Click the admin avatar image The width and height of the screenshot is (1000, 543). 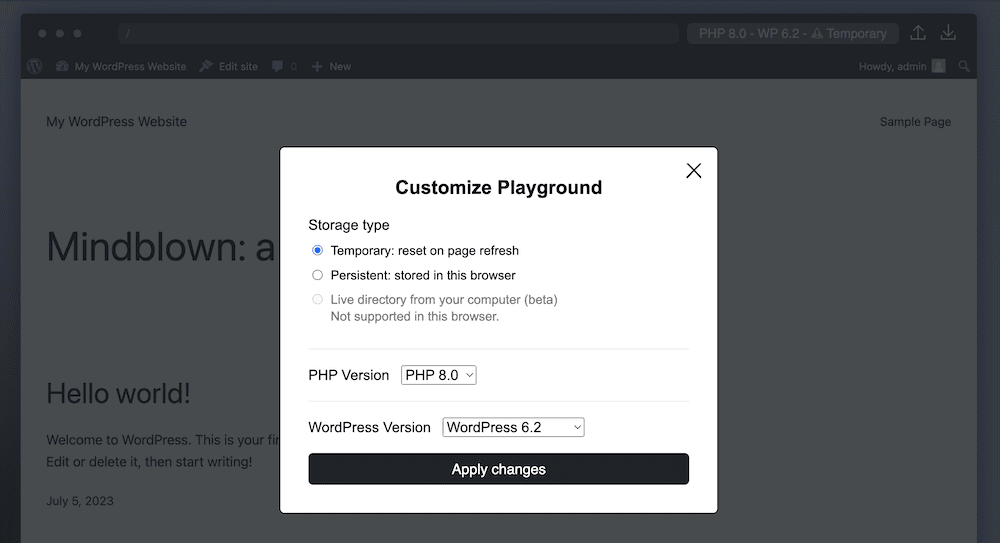coord(938,66)
